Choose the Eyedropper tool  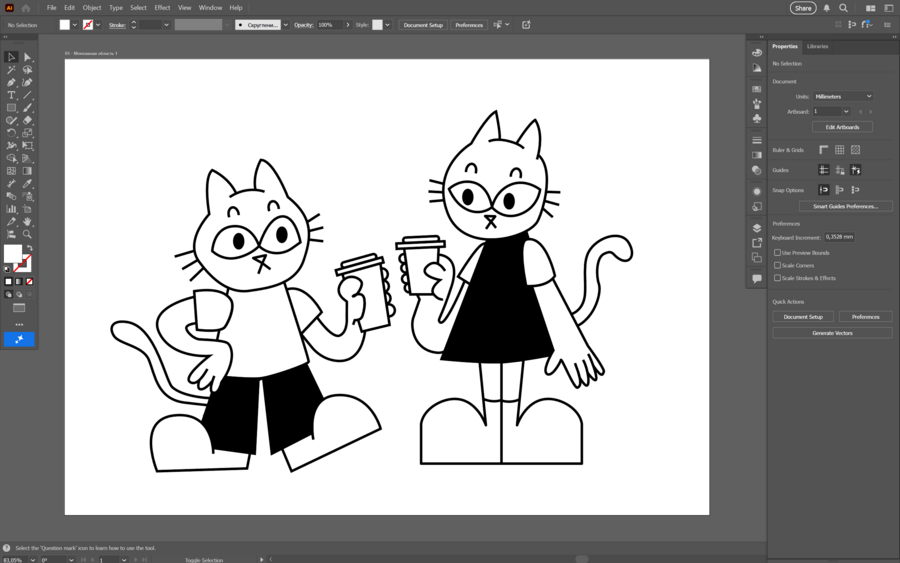click(x=27, y=184)
